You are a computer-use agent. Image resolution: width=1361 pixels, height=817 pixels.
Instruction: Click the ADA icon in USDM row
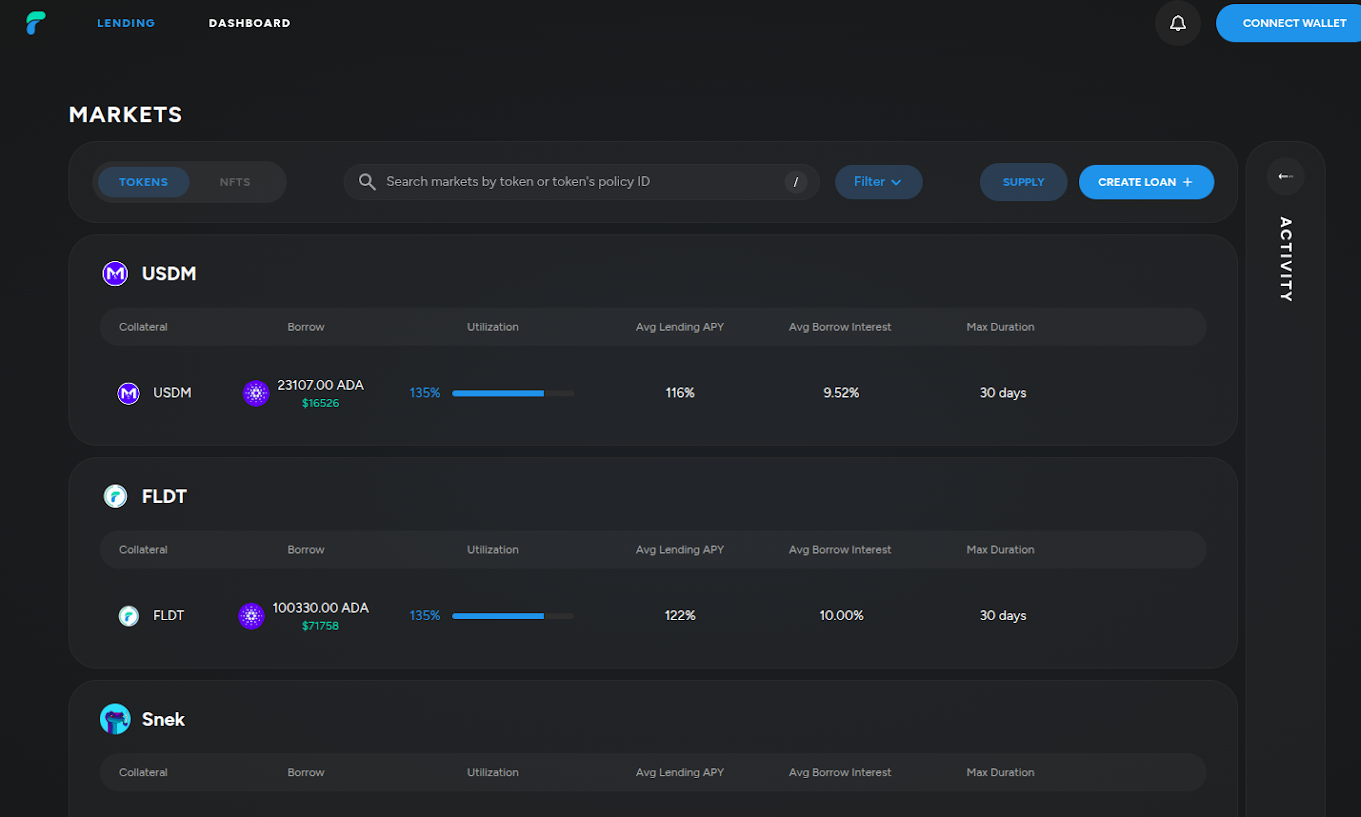coord(256,393)
